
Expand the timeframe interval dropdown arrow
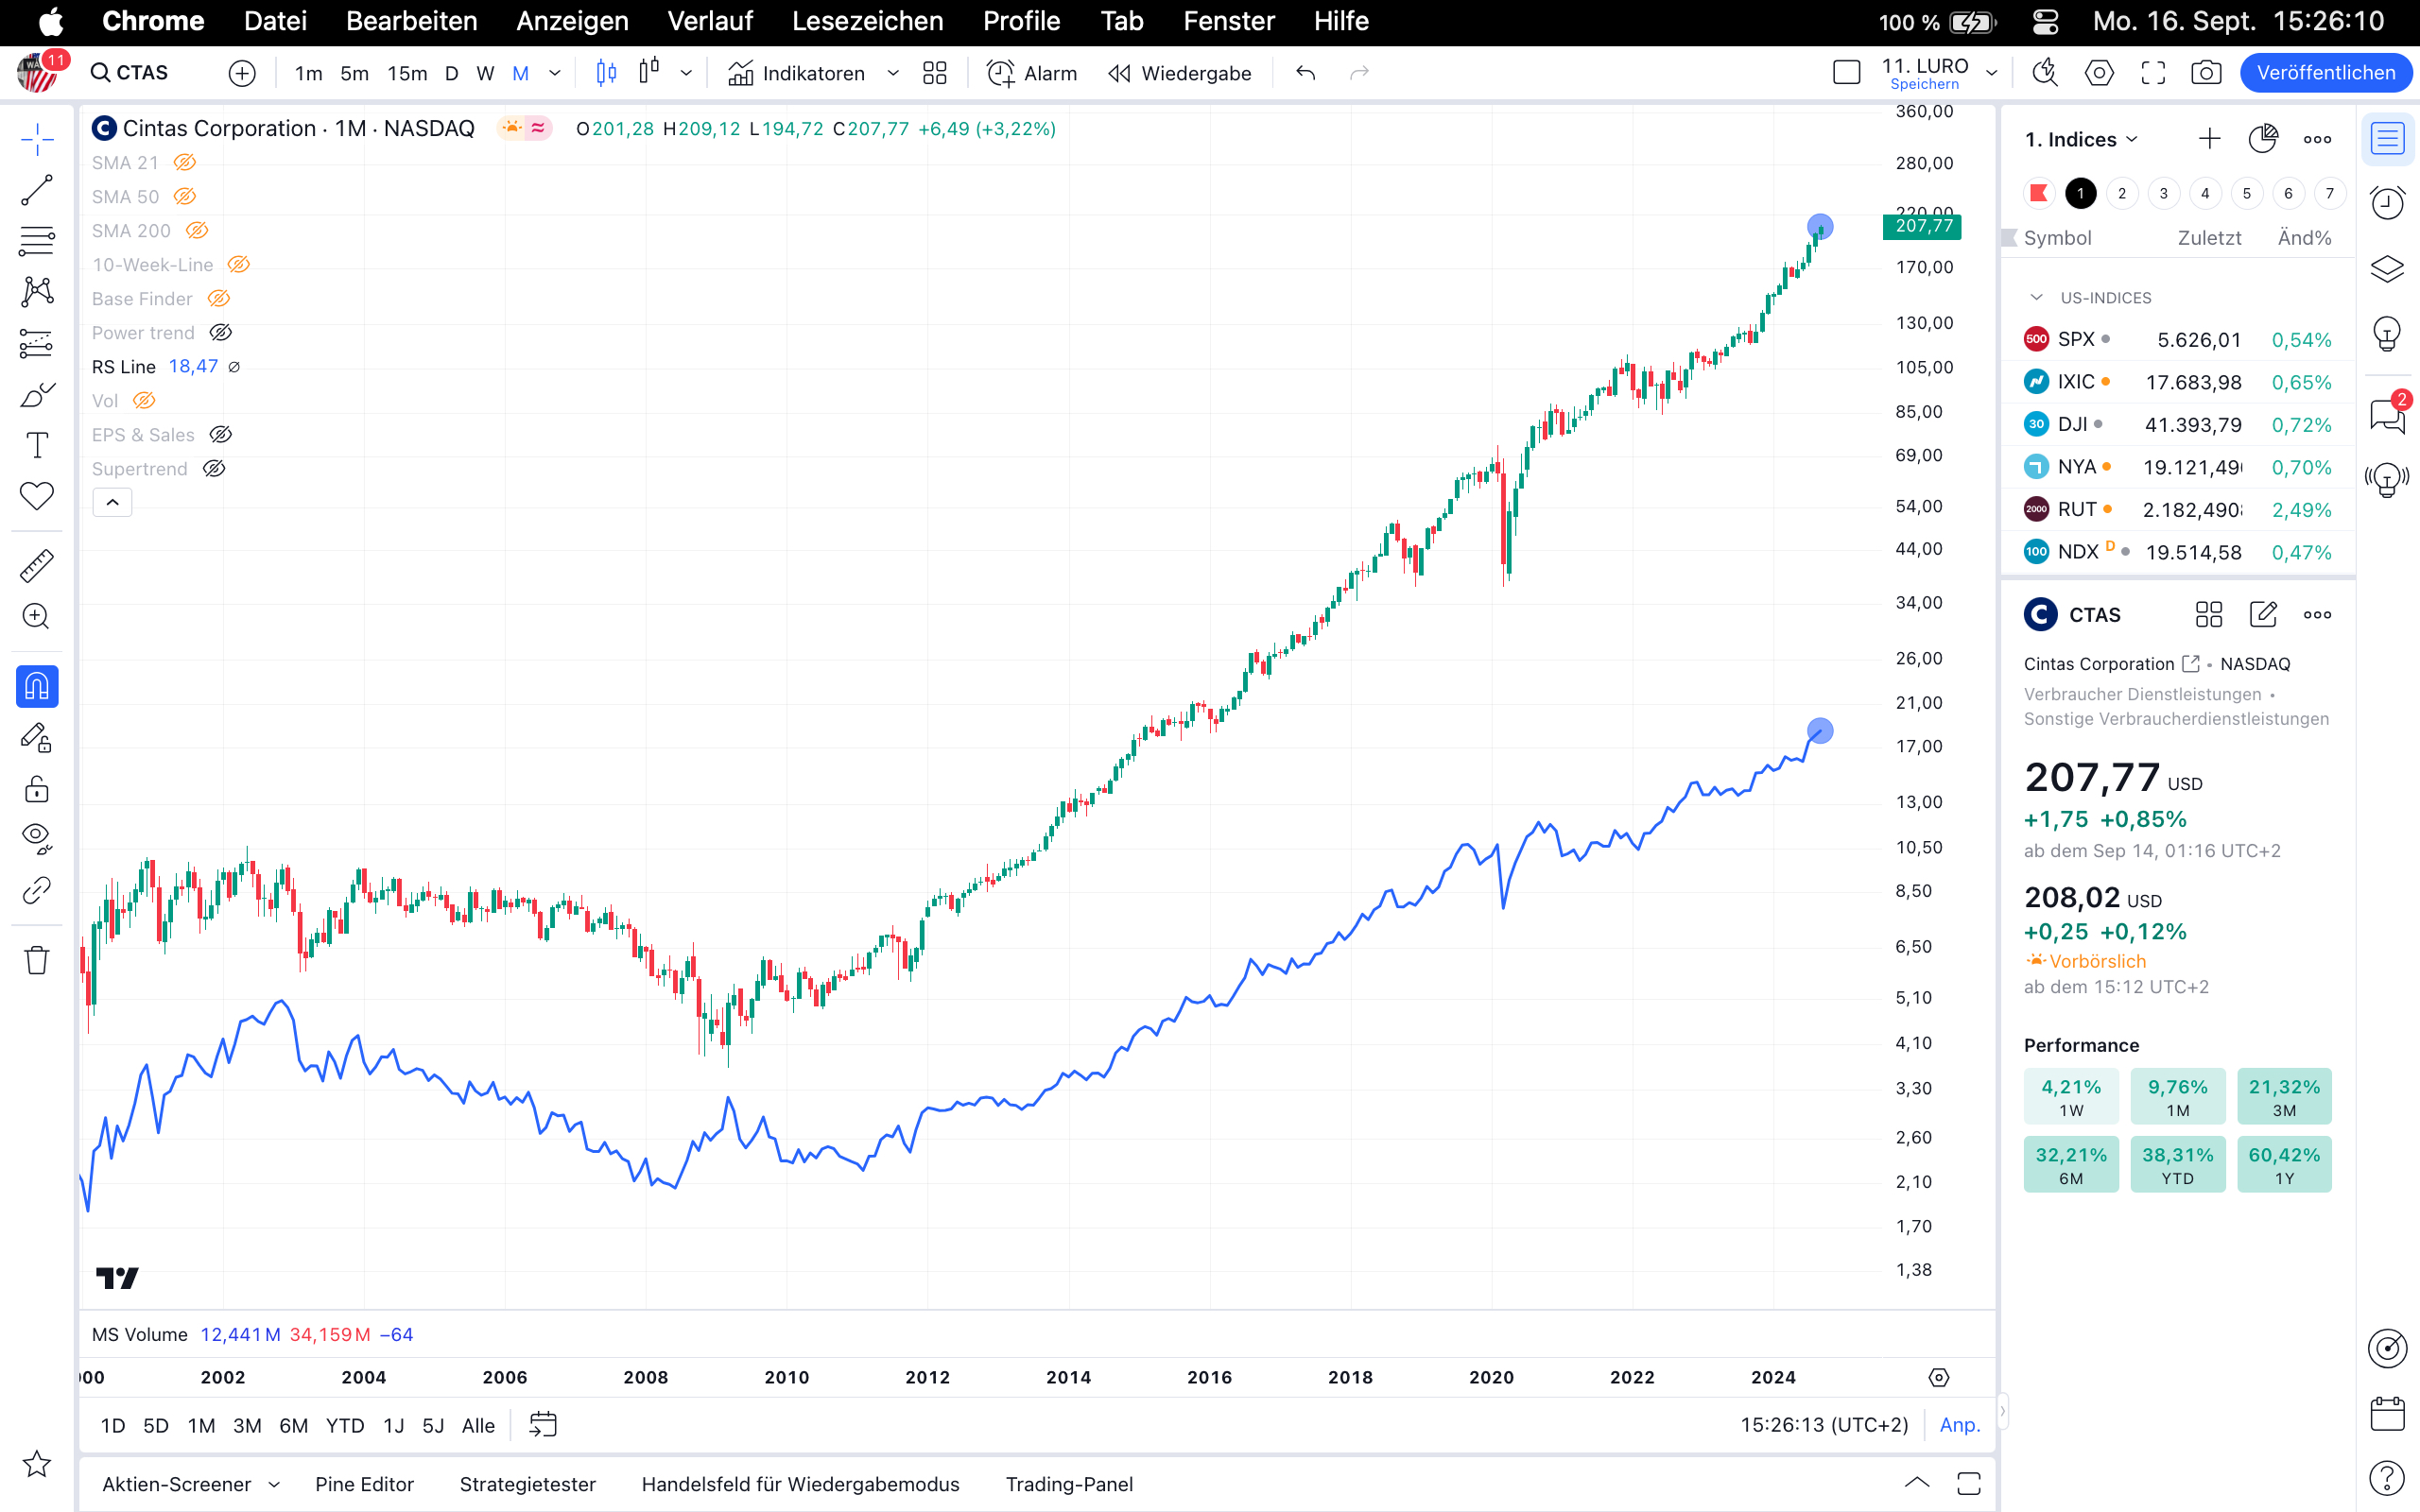555,73
